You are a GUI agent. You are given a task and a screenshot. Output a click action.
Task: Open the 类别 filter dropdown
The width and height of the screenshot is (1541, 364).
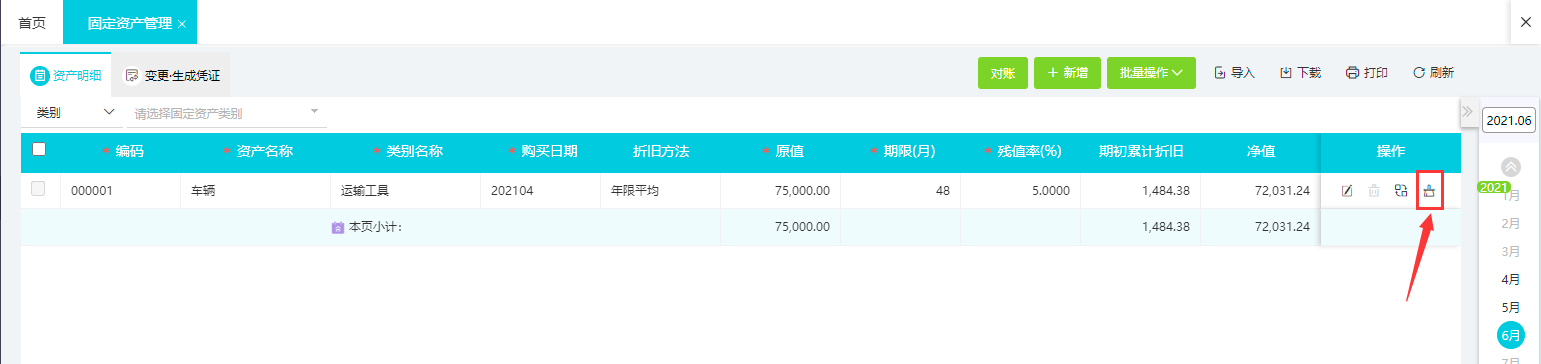pos(73,113)
